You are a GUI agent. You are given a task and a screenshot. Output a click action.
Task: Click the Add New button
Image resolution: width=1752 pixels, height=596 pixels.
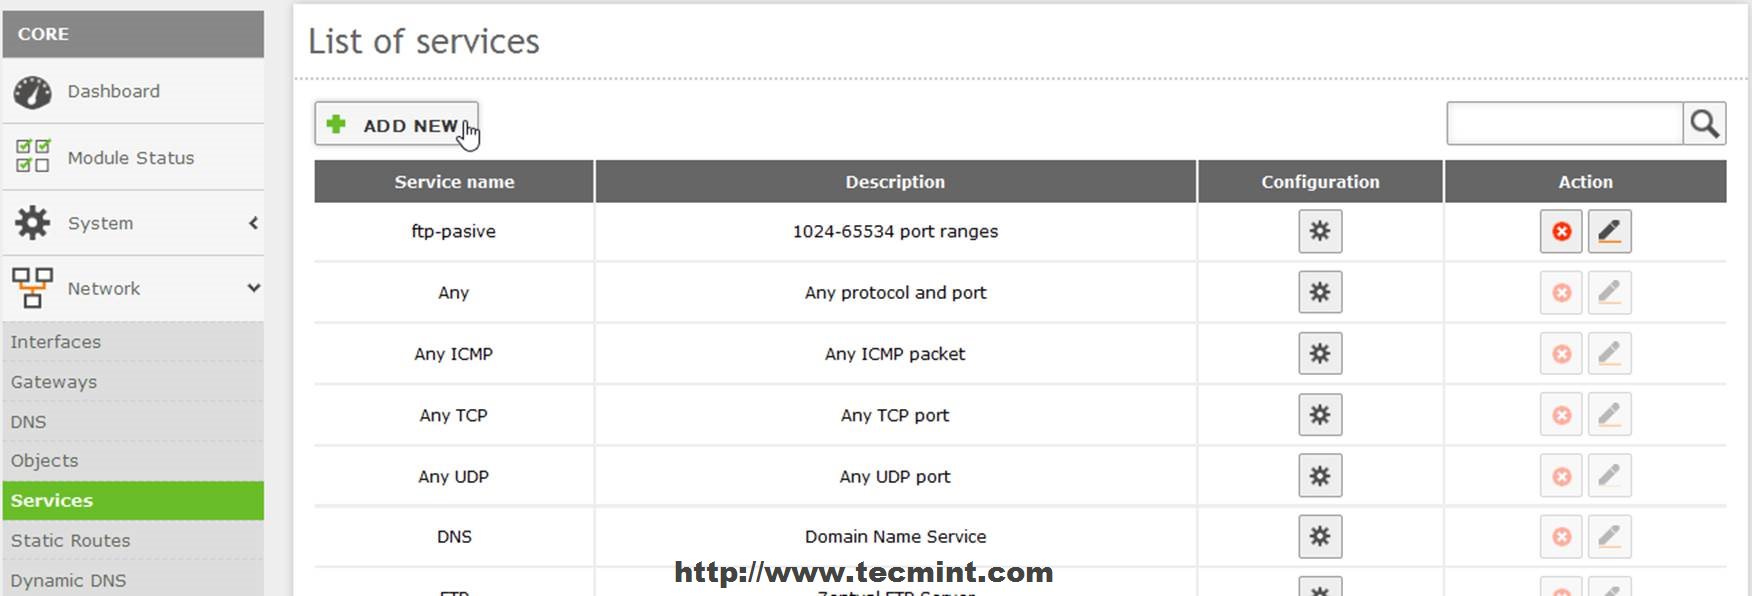pyautogui.click(x=396, y=125)
